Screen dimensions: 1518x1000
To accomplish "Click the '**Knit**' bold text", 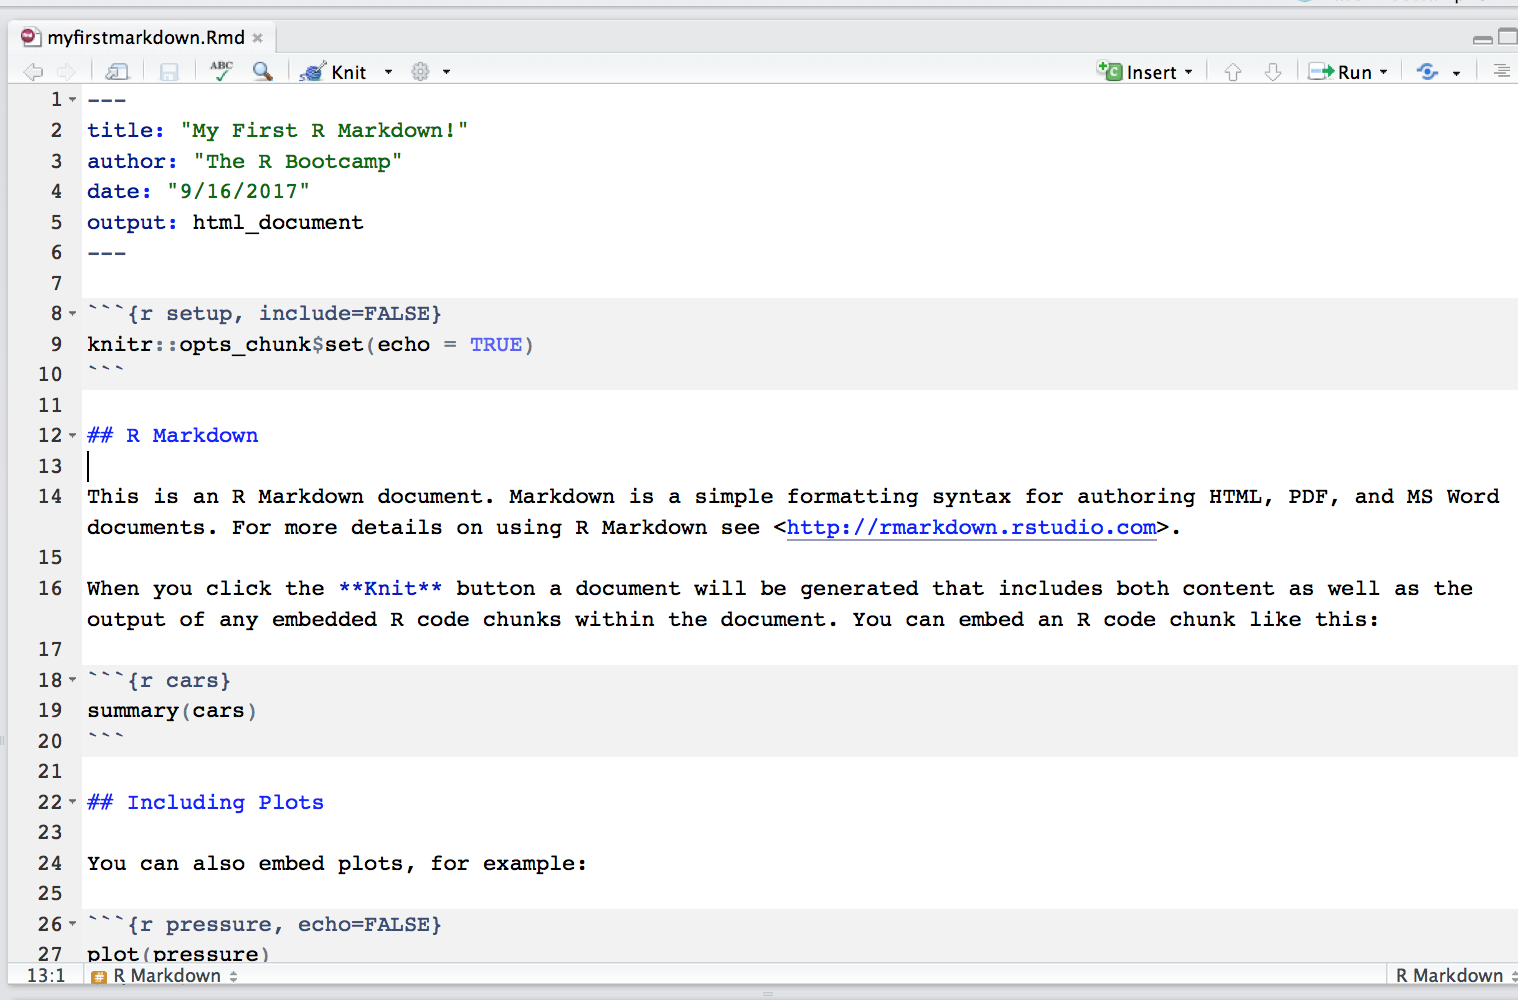I will tap(390, 588).
